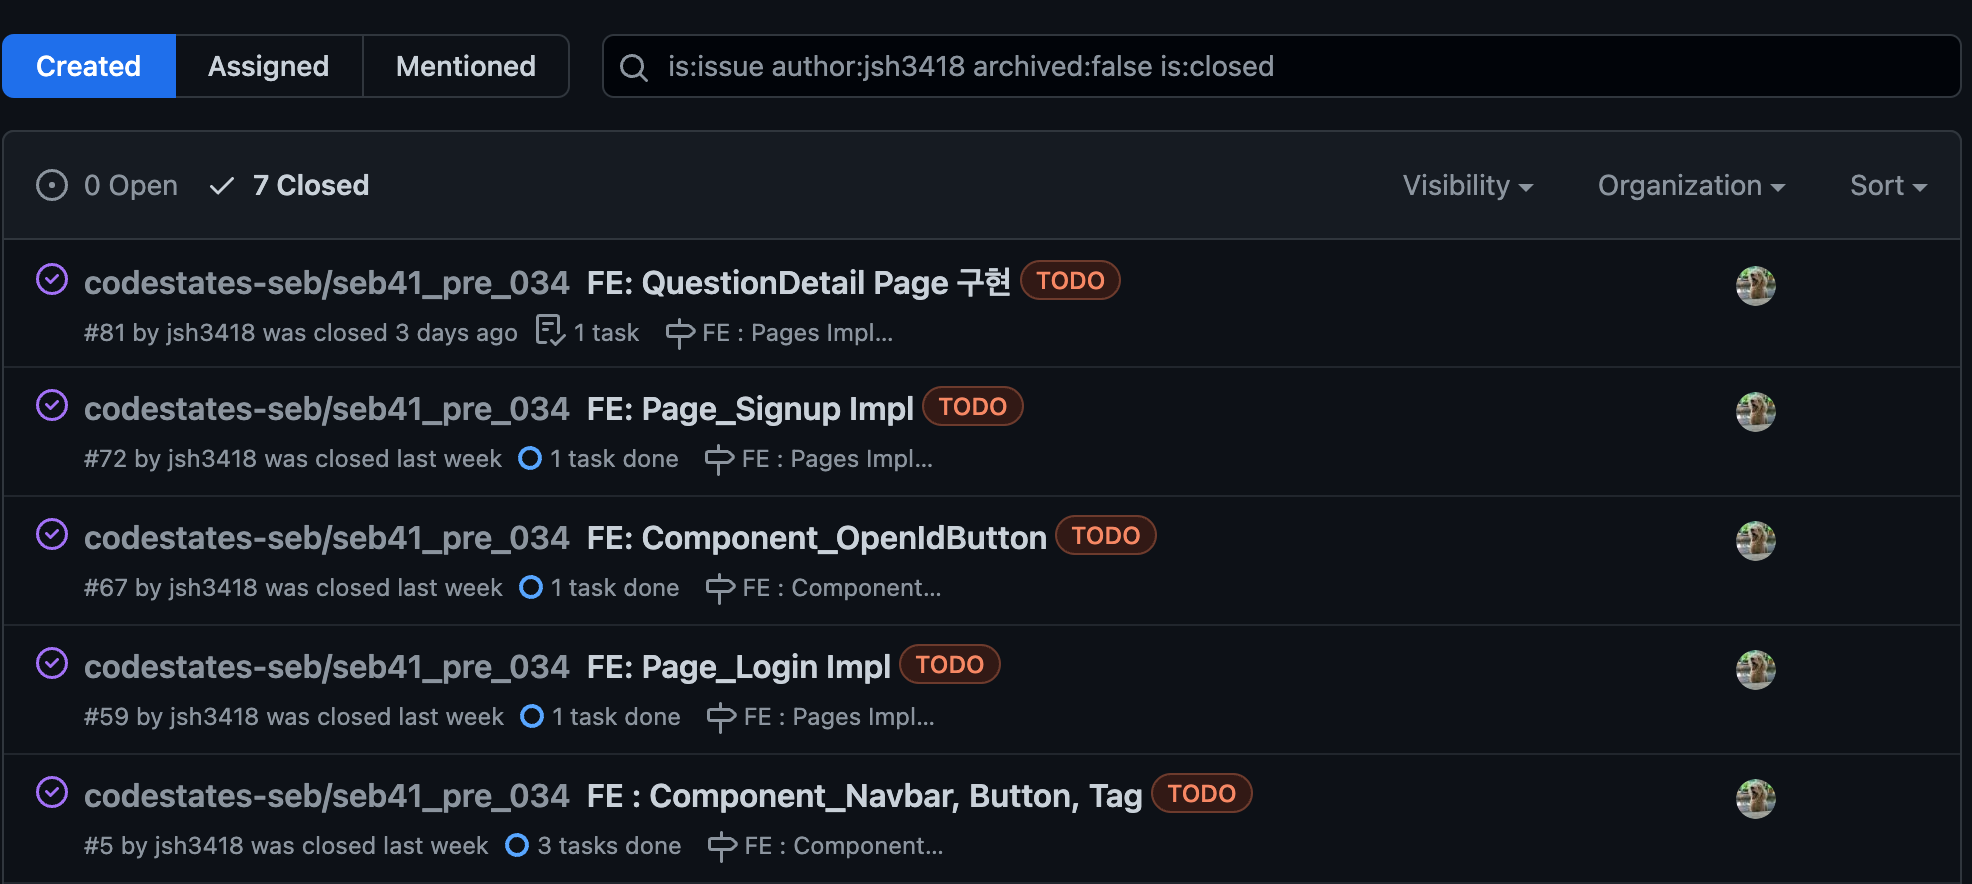Screen dimensions: 1972x884
Task: Open assignee avatar on QuestionDetail Page row
Action: [1755, 285]
